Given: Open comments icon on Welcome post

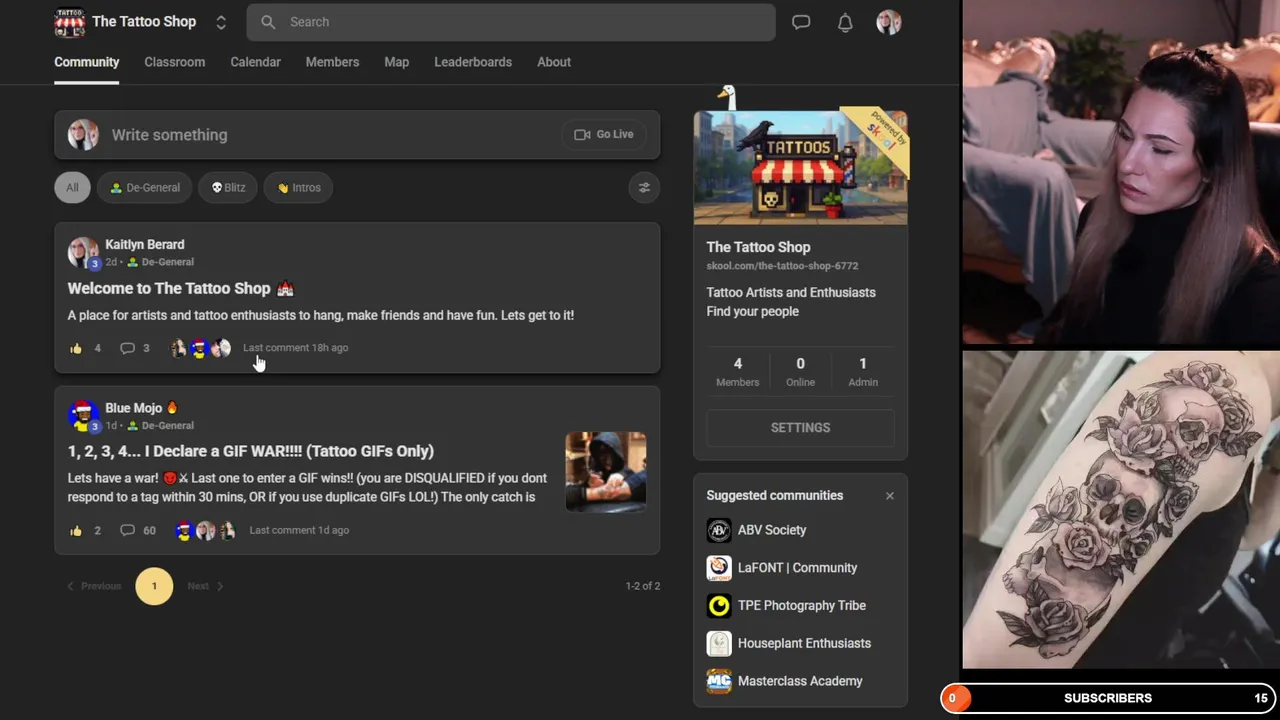Looking at the screenshot, I should [x=127, y=348].
